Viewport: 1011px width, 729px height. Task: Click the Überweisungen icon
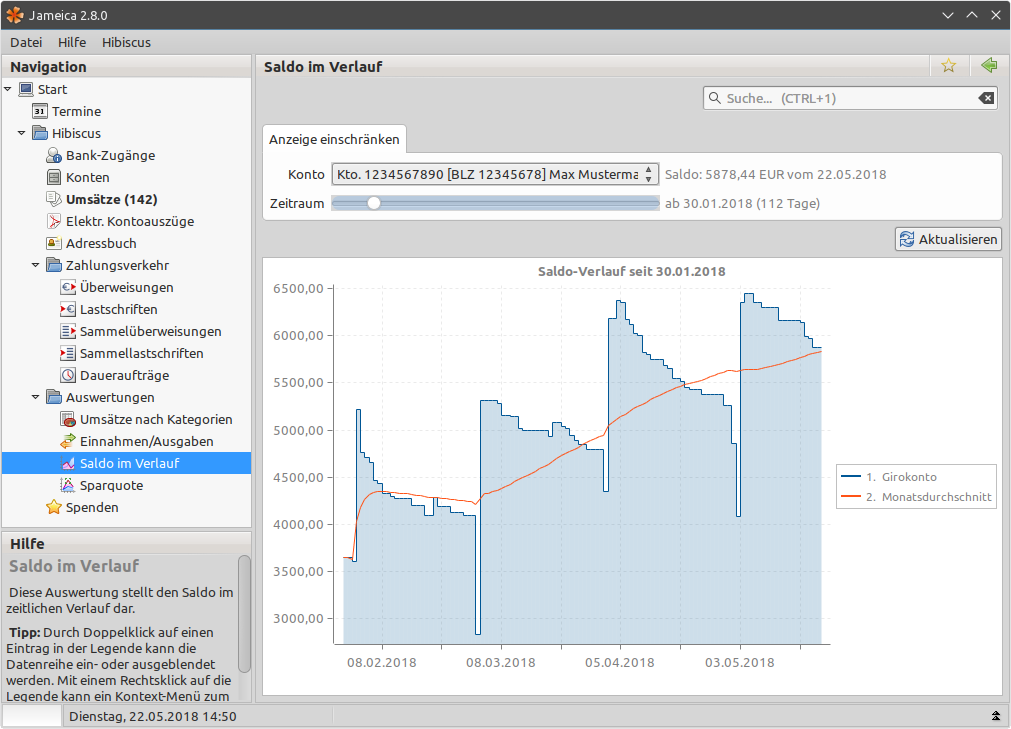[68, 287]
